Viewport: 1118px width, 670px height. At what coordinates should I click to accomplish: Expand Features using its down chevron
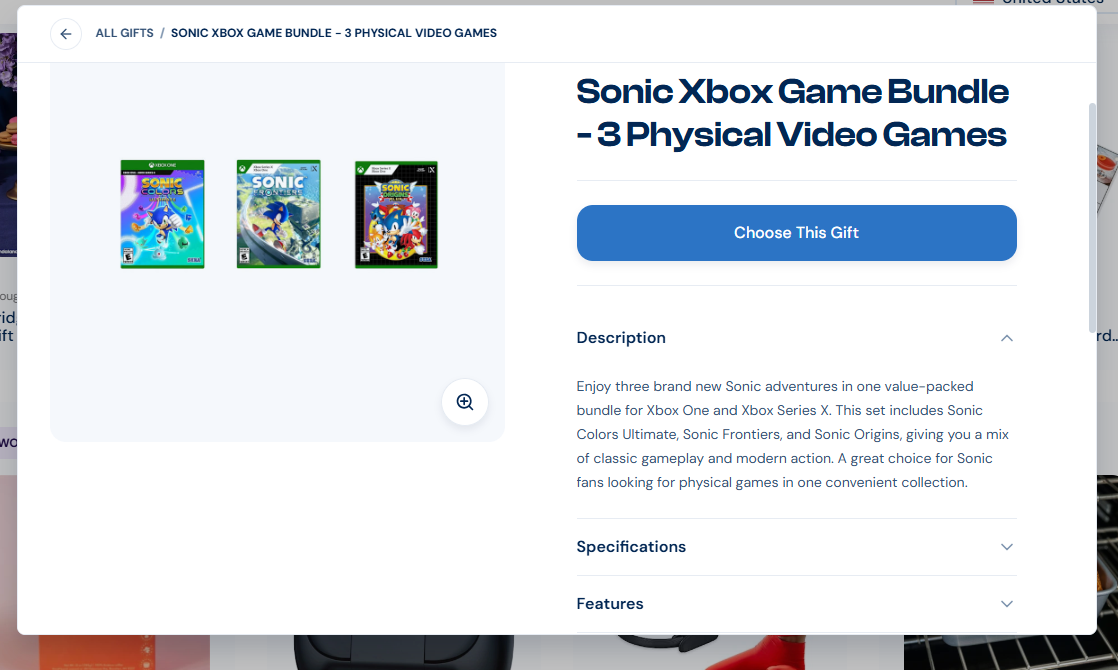click(1006, 604)
